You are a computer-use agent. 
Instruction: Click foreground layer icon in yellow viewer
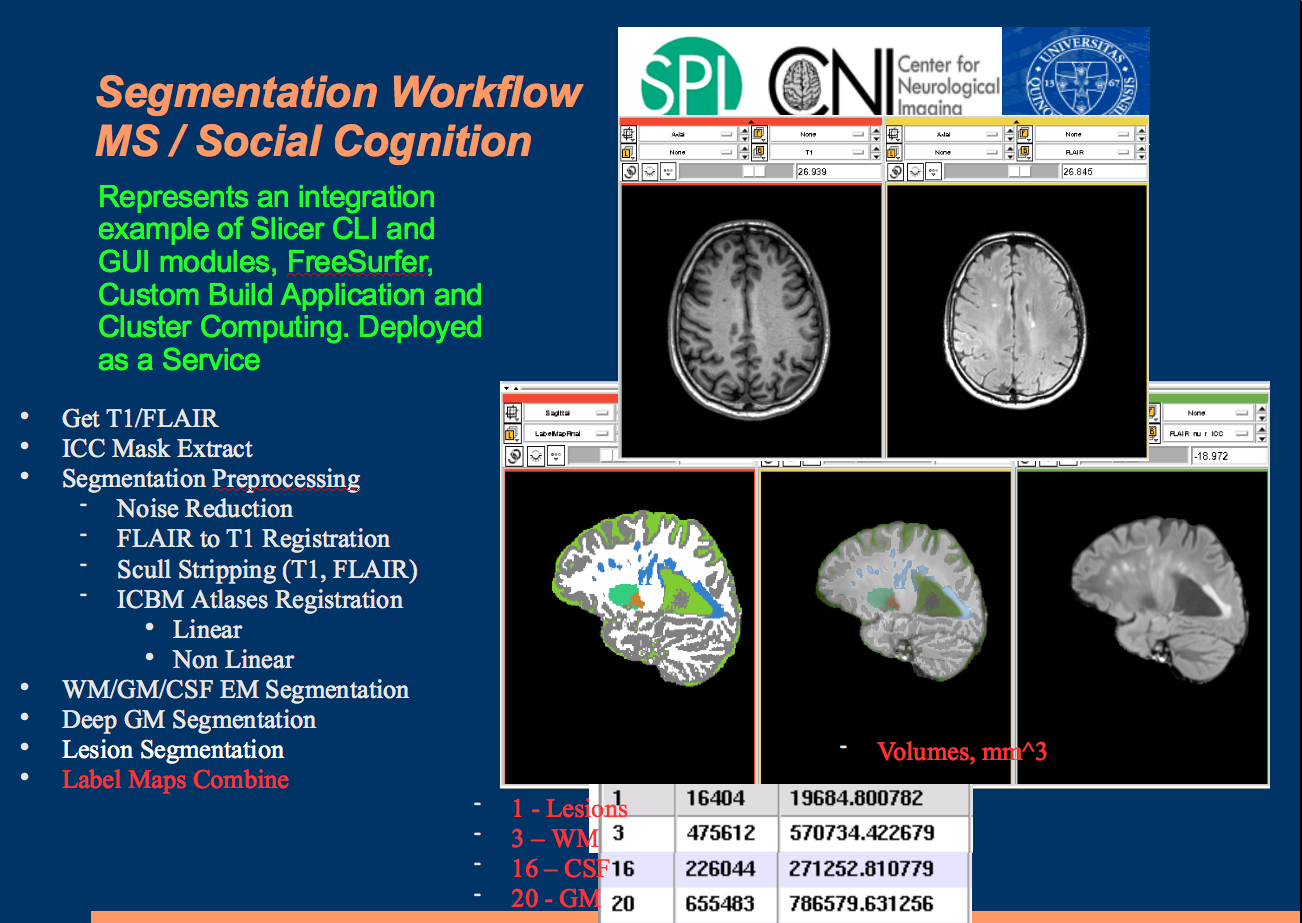click(1024, 134)
